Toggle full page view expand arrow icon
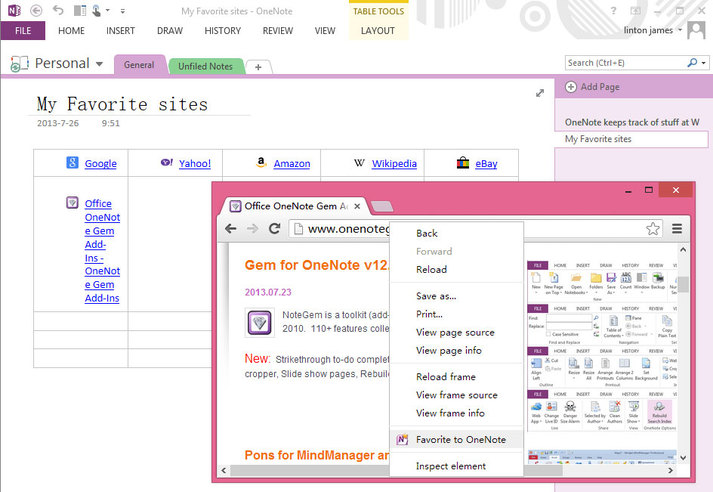The height and width of the screenshot is (492, 713). click(x=540, y=93)
